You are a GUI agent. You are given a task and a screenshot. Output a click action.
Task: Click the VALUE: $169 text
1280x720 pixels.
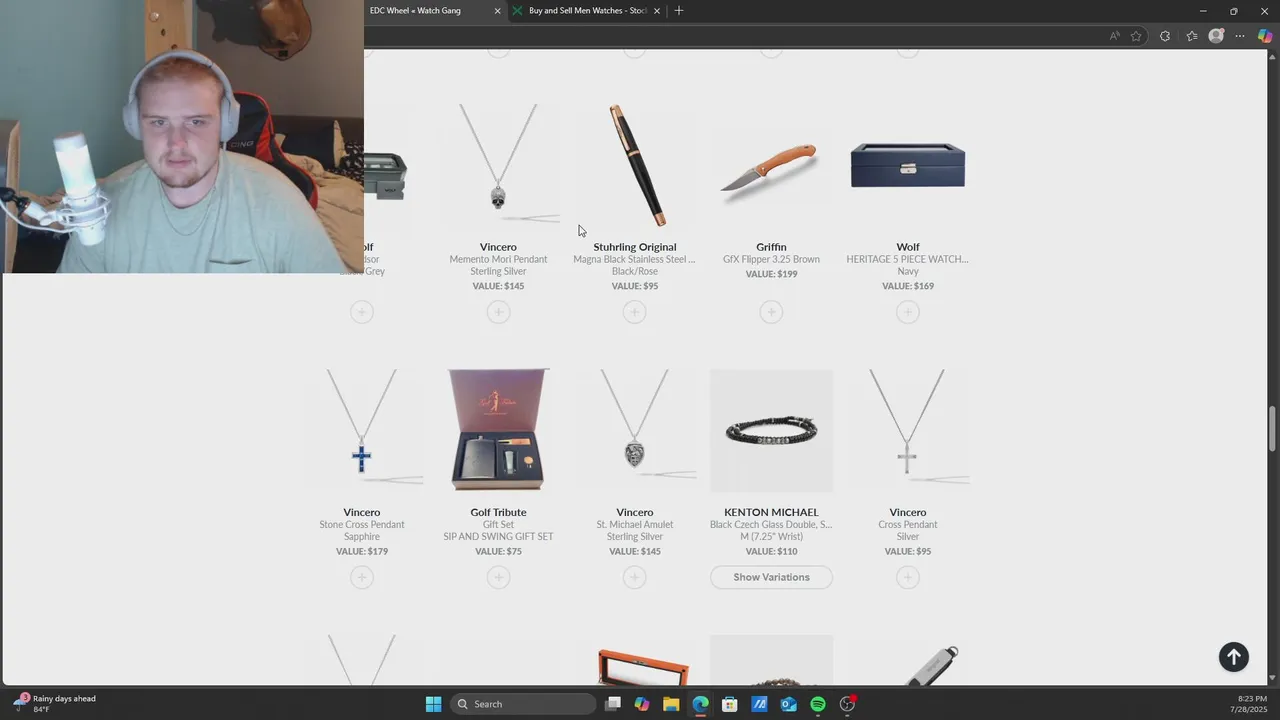click(x=907, y=286)
